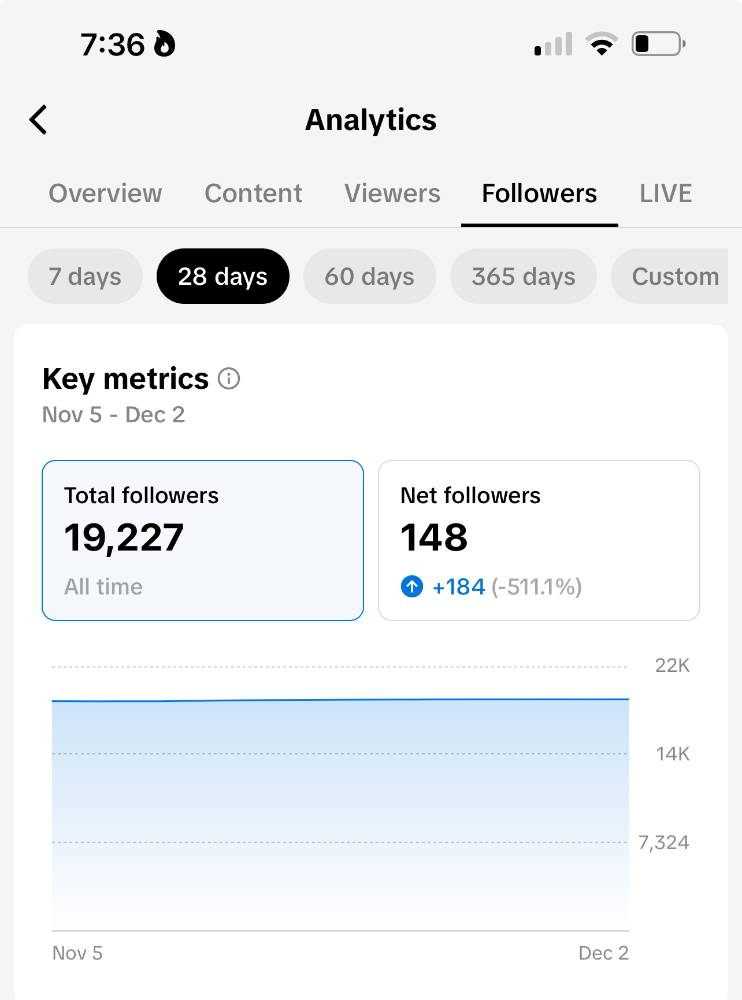
Task: Select the Net followers card
Action: click(x=539, y=540)
